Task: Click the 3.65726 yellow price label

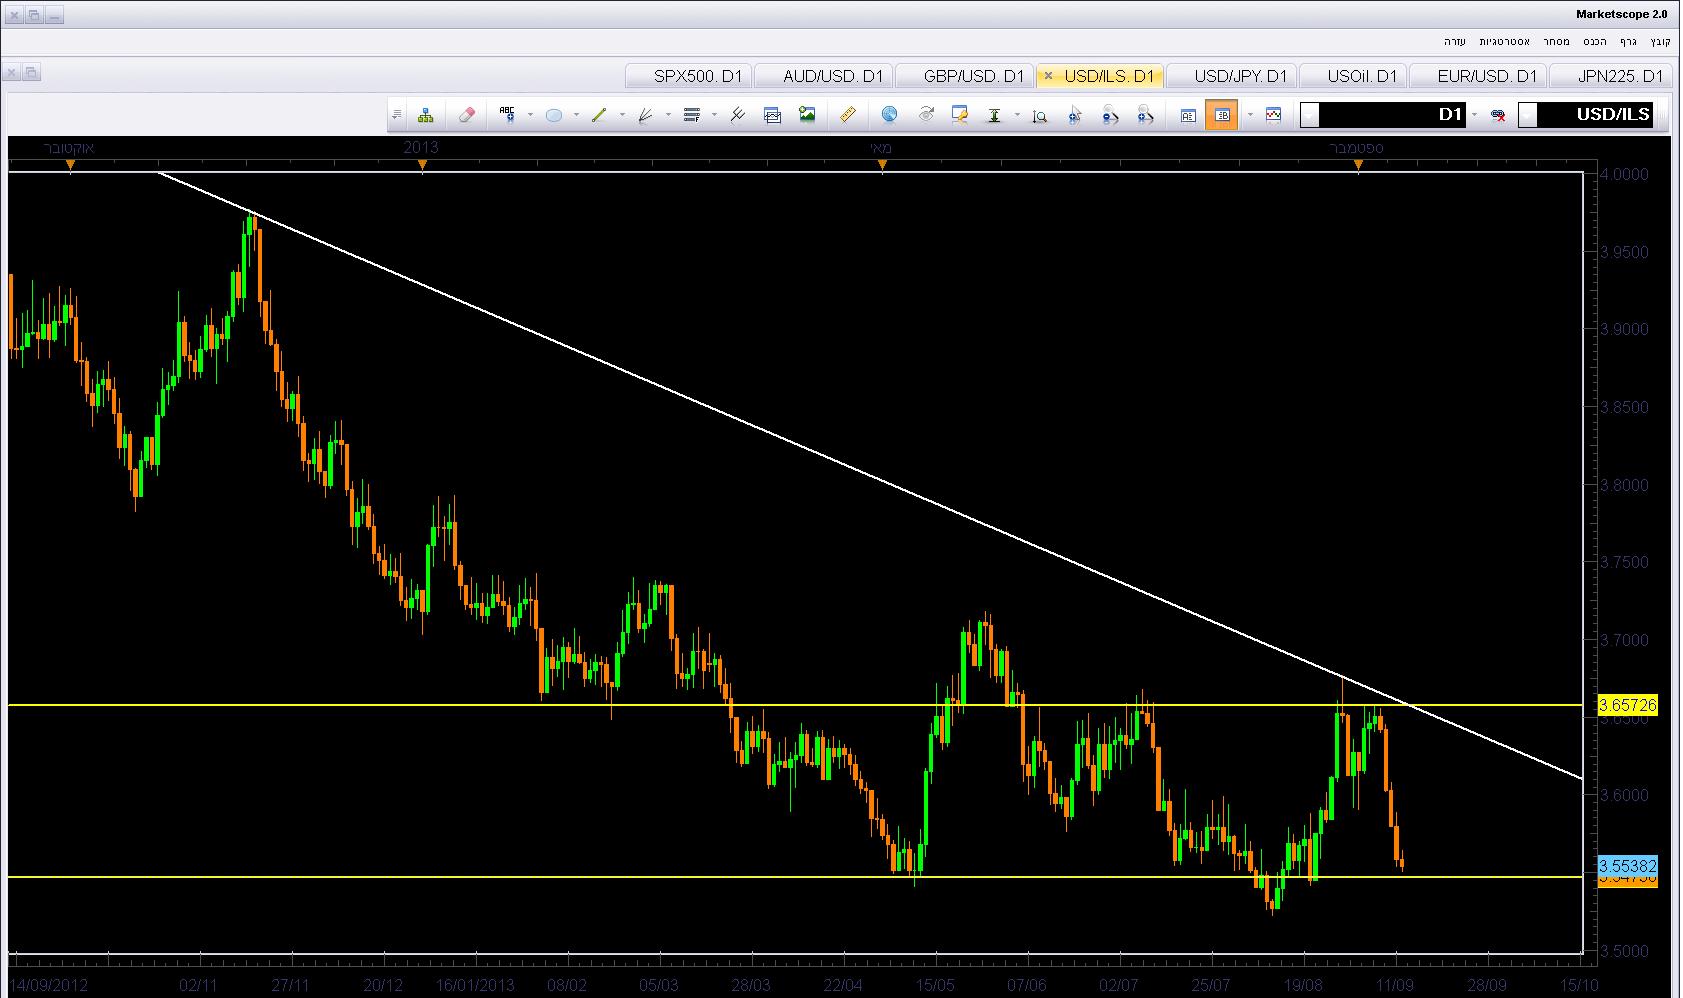Action: (1628, 705)
